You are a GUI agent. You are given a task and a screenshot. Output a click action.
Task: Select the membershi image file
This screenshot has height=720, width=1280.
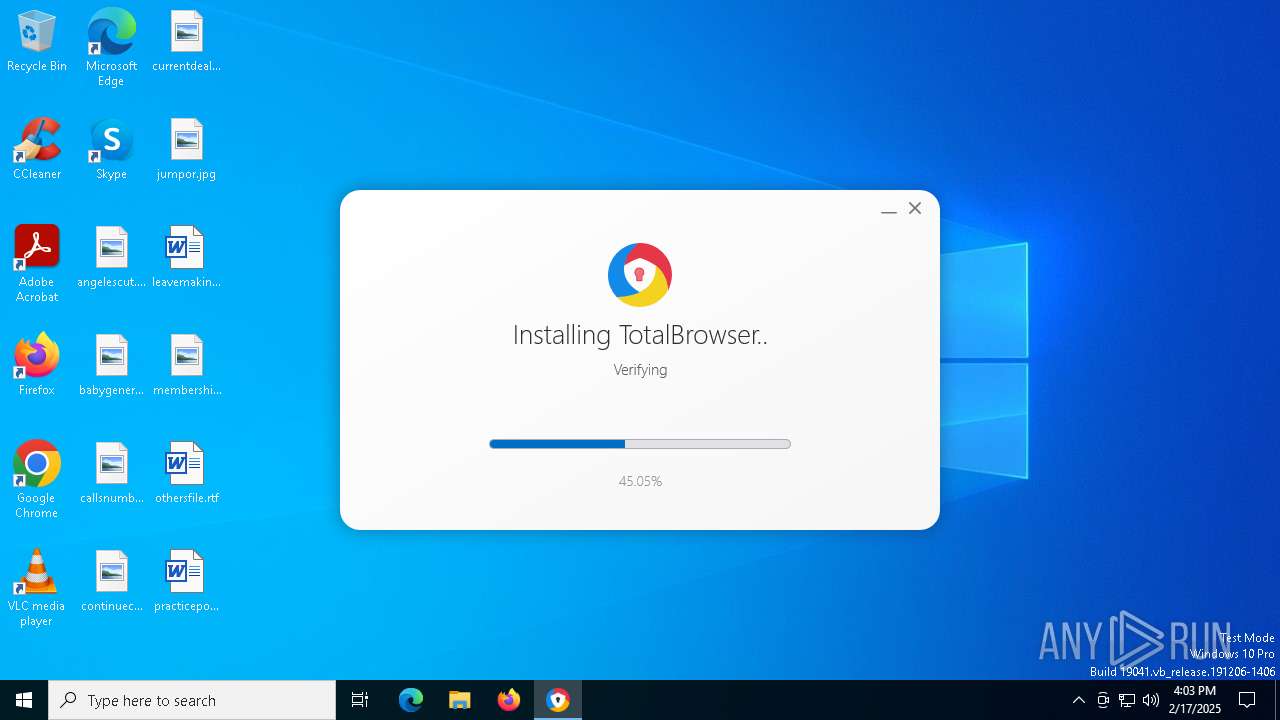coord(186,366)
